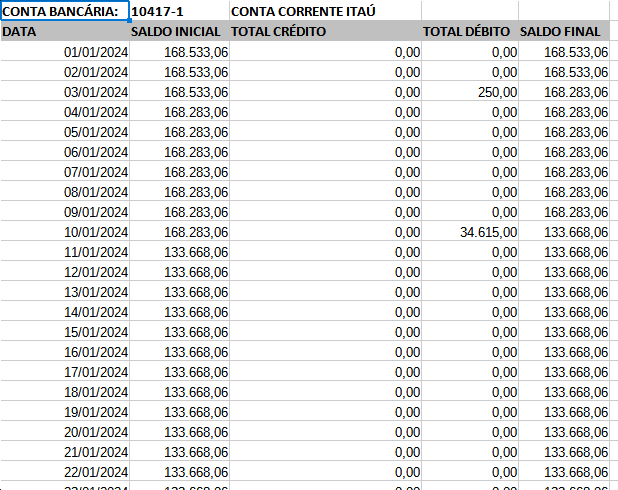Click total débito in 15/01/2024 row
618x490 pixels.
(x=470, y=332)
